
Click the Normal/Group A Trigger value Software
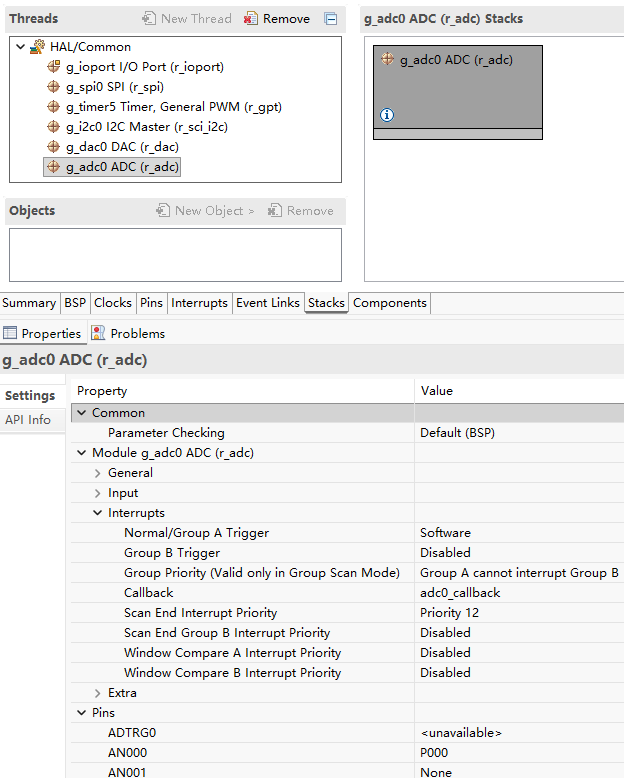tap(519, 533)
